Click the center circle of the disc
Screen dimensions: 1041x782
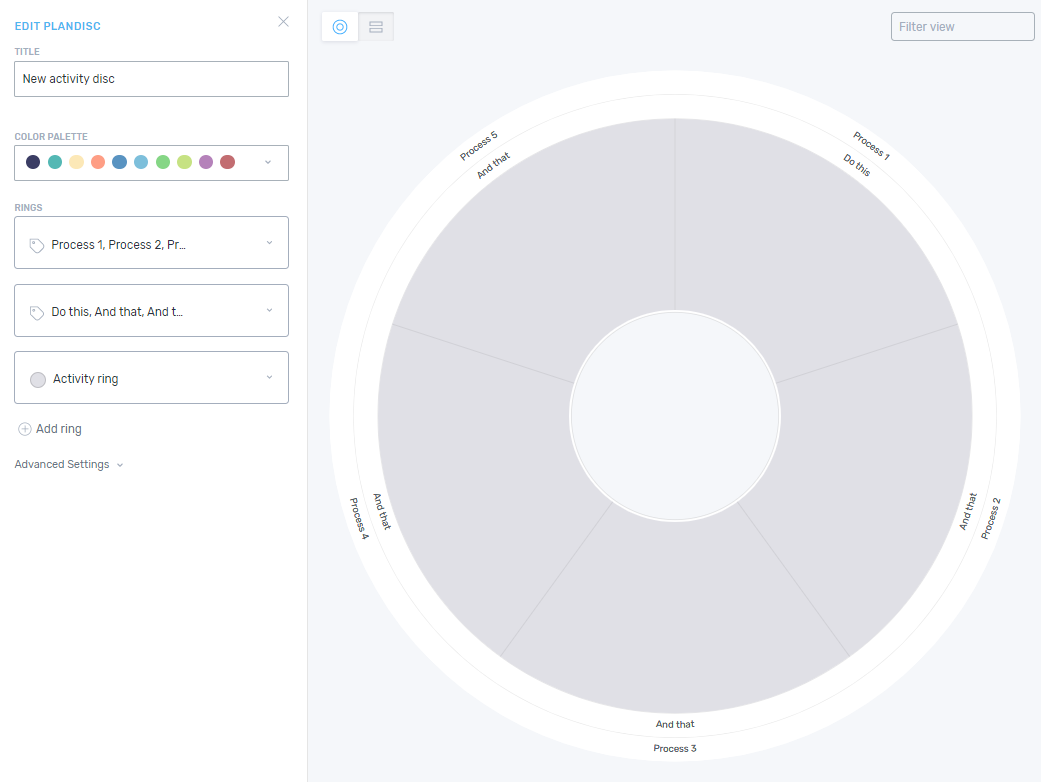[x=675, y=415]
